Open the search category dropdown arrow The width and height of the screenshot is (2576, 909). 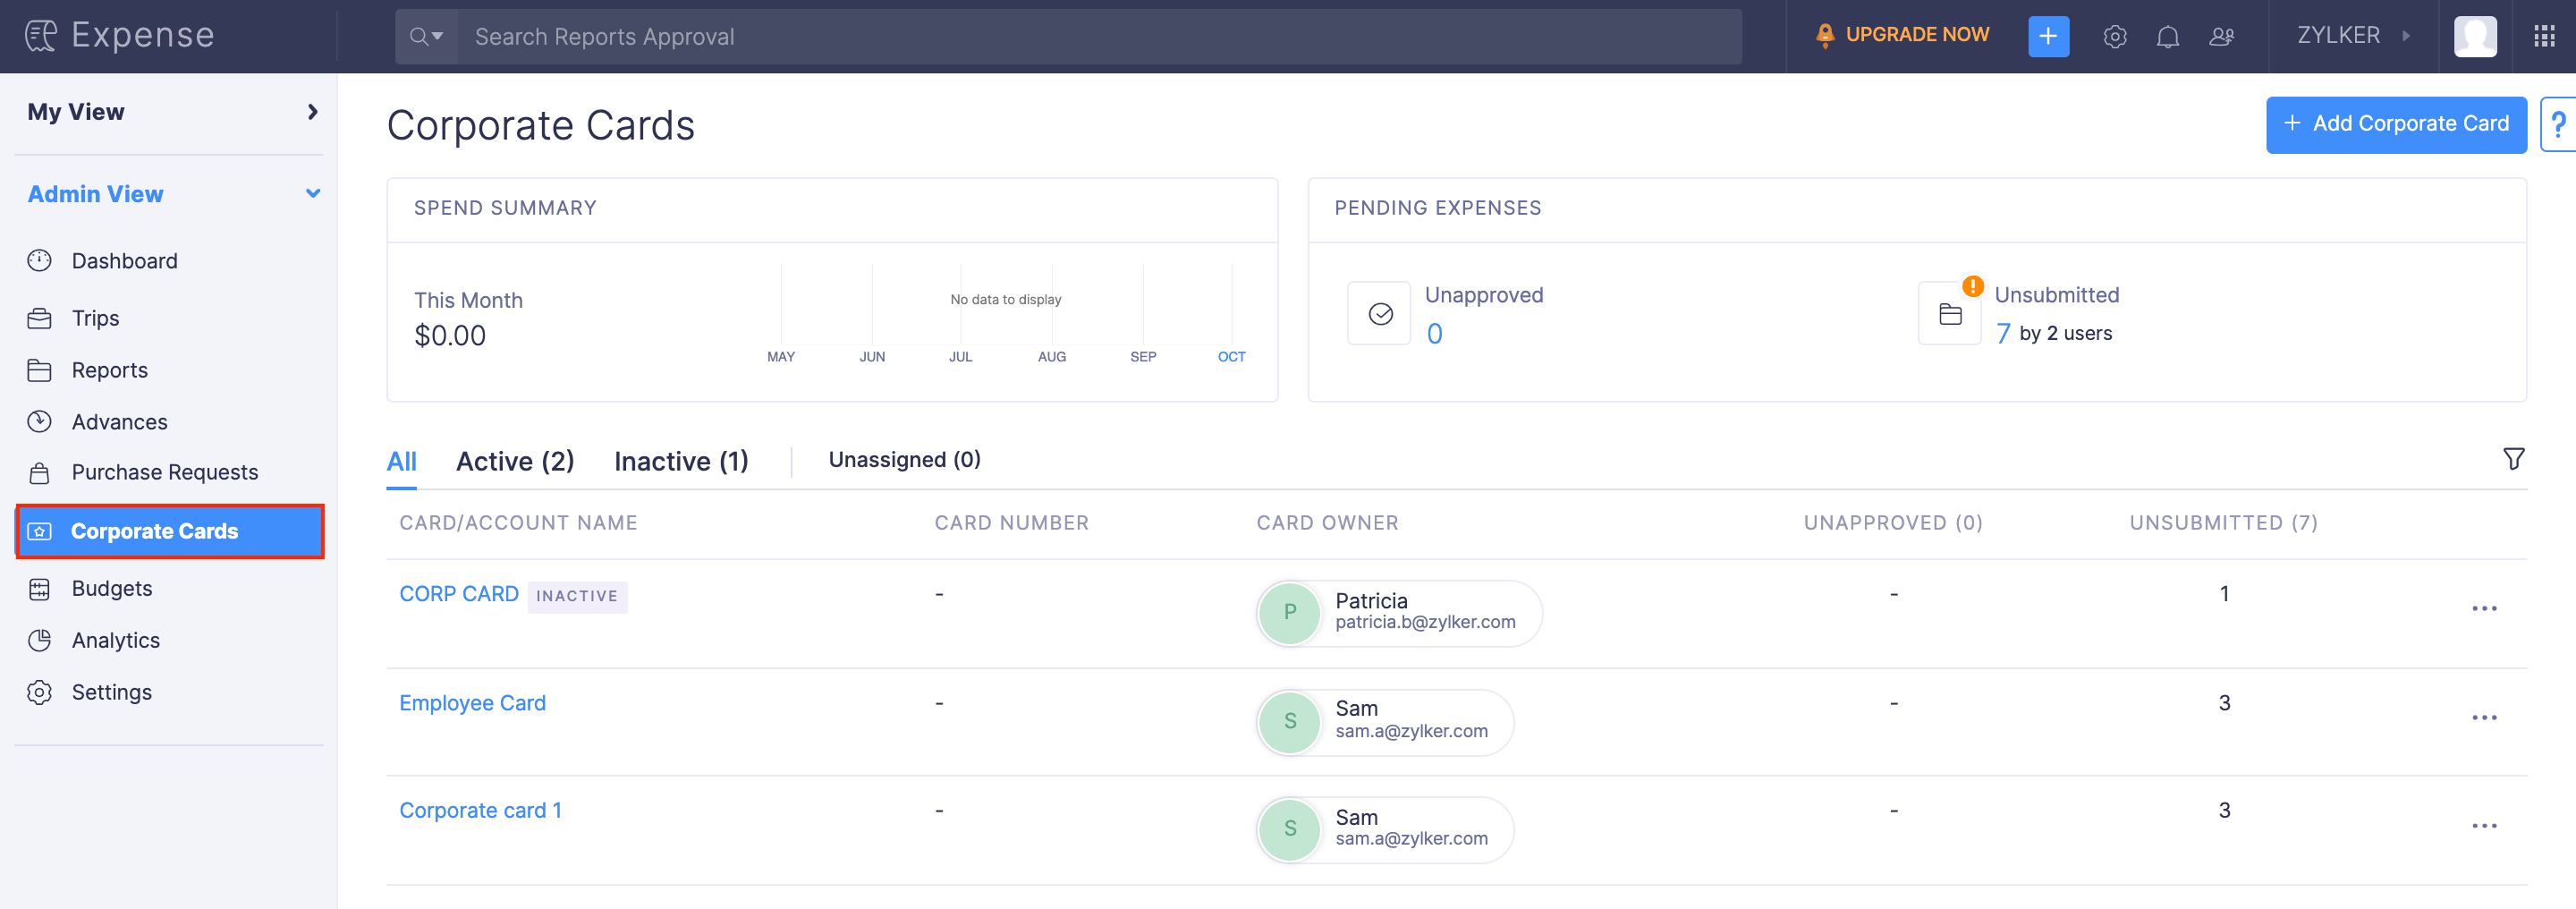438,36
